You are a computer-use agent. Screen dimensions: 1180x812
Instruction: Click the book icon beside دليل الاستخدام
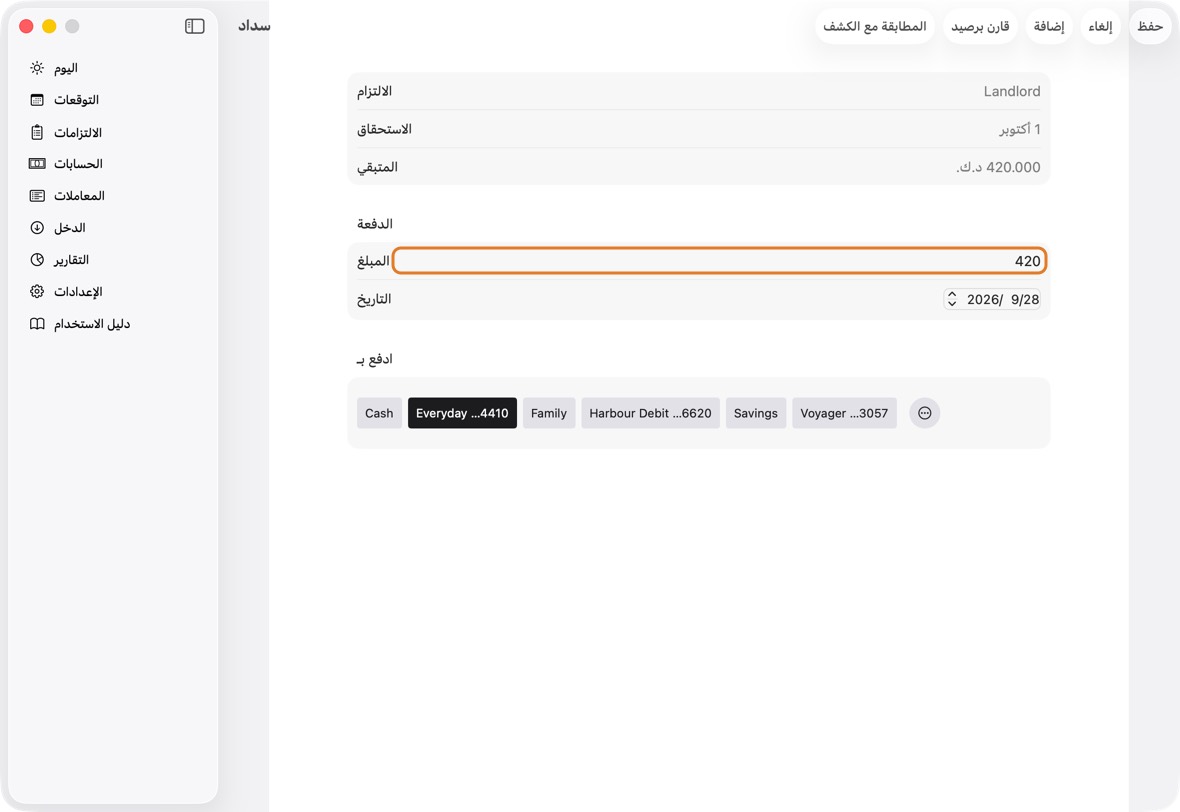pos(37,324)
